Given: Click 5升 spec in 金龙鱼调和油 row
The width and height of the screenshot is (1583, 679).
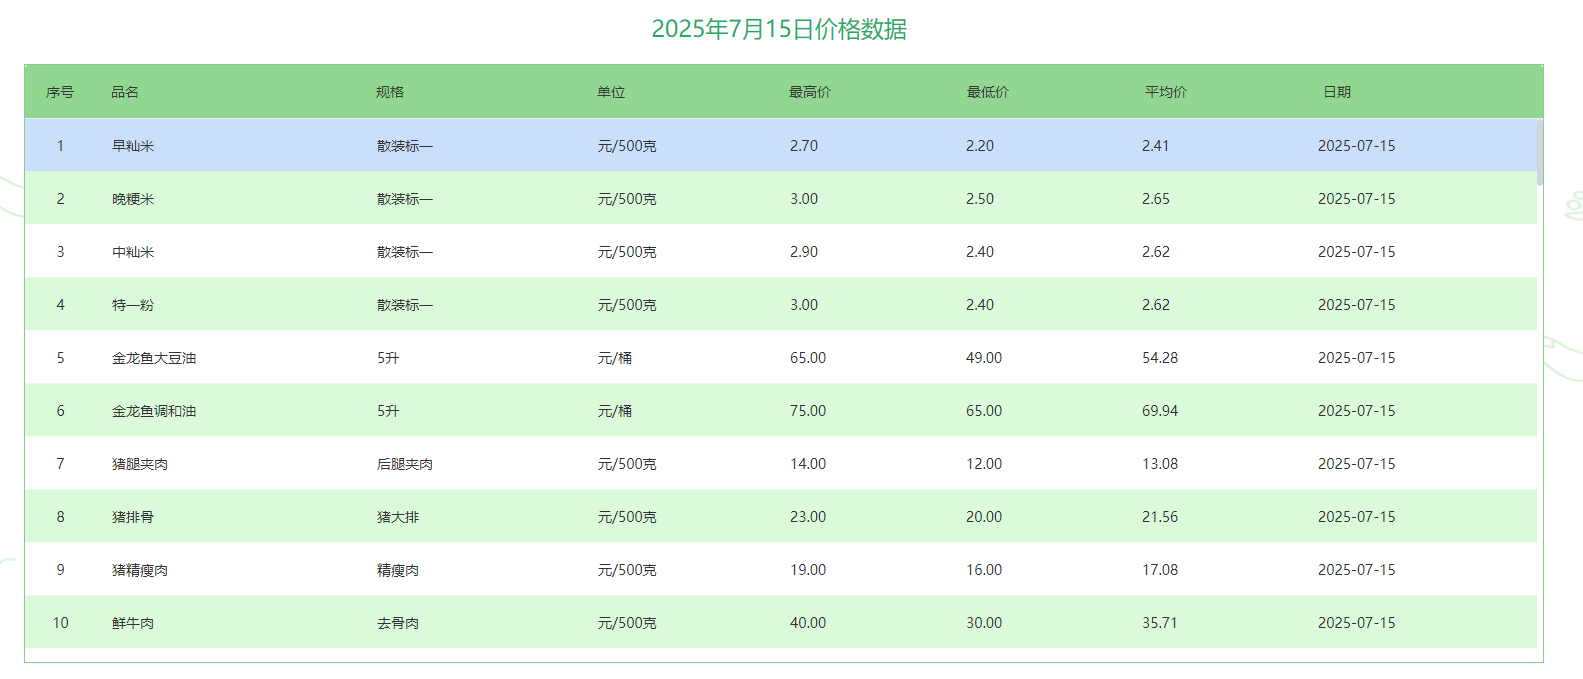Looking at the screenshot, I should [x=388, y=411].
